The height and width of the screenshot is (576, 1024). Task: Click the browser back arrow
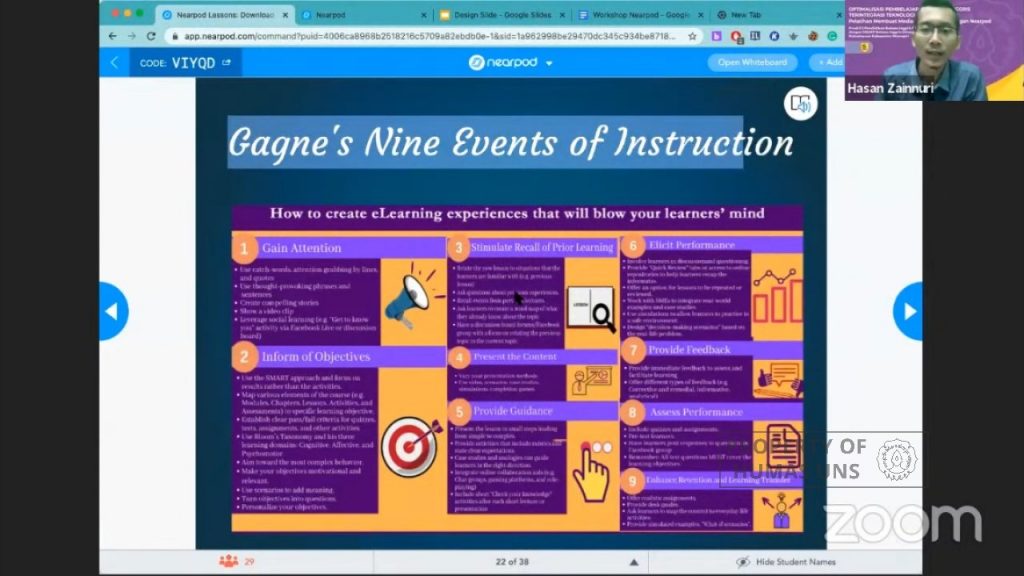[x=112, y=37]
